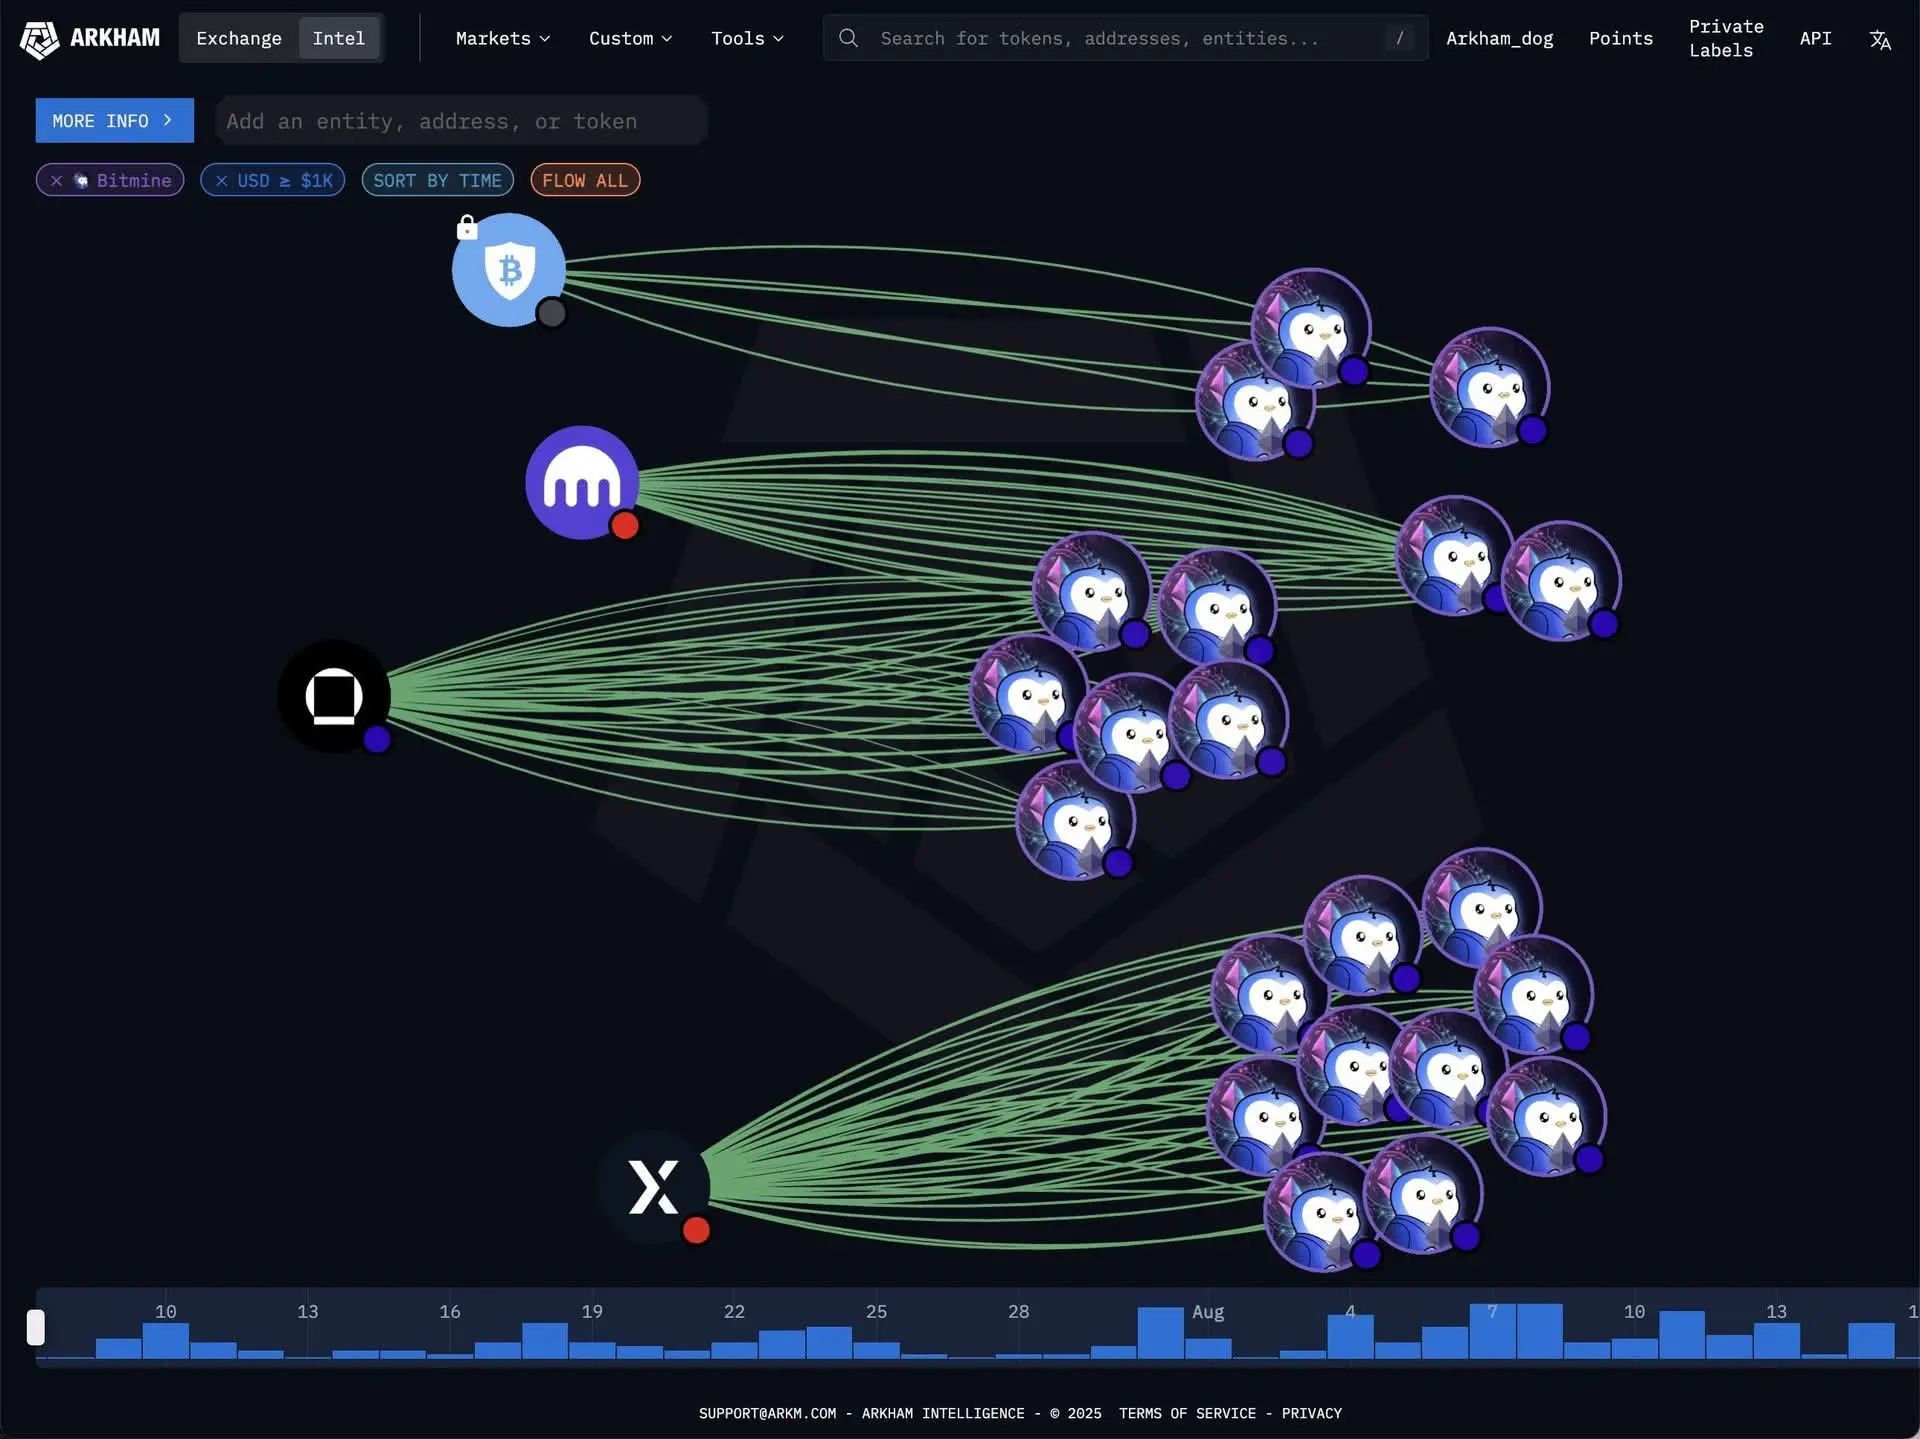The image size is (1920, 1439).
Task: Open the Points page
Action: [x=1620, y=38]
